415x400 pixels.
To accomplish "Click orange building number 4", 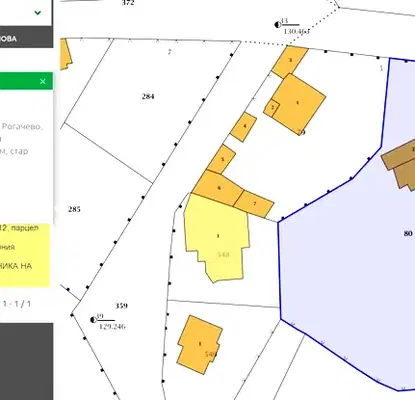I will (x=244, y=127).
